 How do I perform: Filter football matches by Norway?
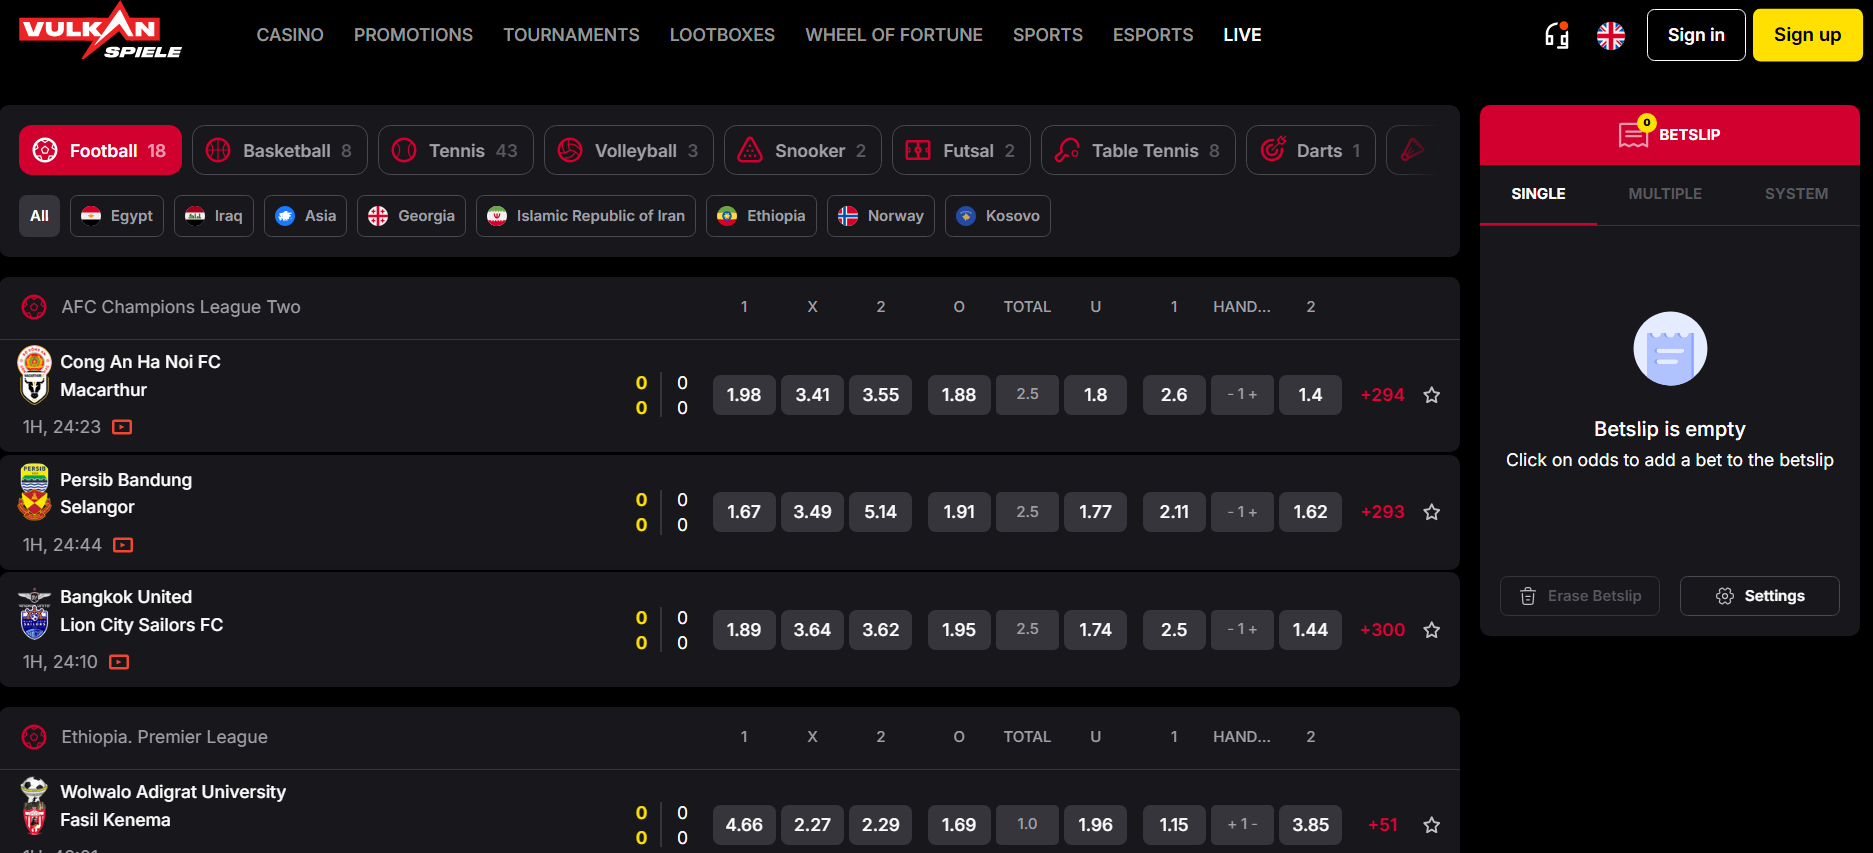[x=880, y=216]
